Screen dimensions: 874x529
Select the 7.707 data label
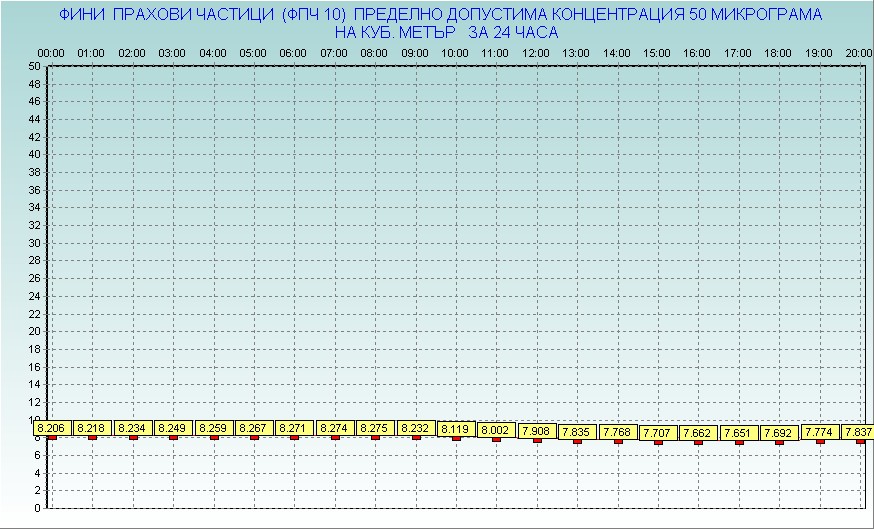point(658,433)
